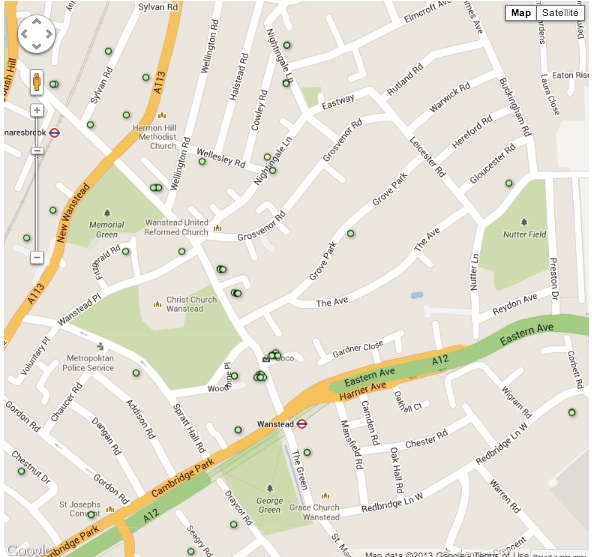Click the Snaresbrook underground station icon
Viewport: 592px width, 557px height.
55,133
